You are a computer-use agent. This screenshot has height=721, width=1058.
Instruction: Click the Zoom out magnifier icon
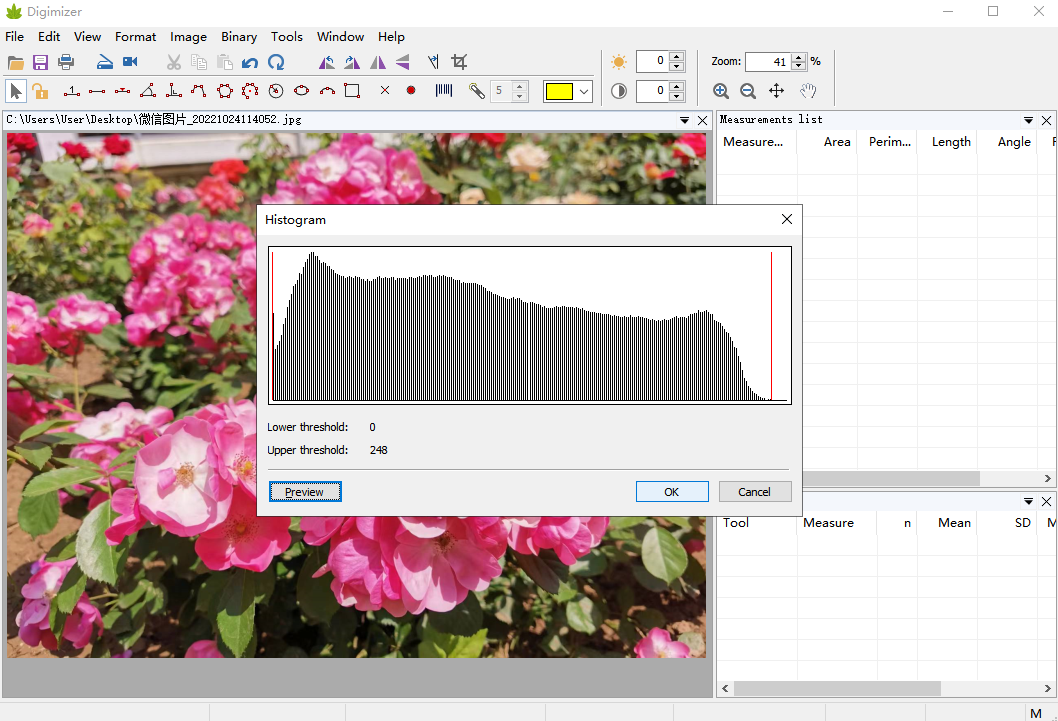[x=748, y=90]
